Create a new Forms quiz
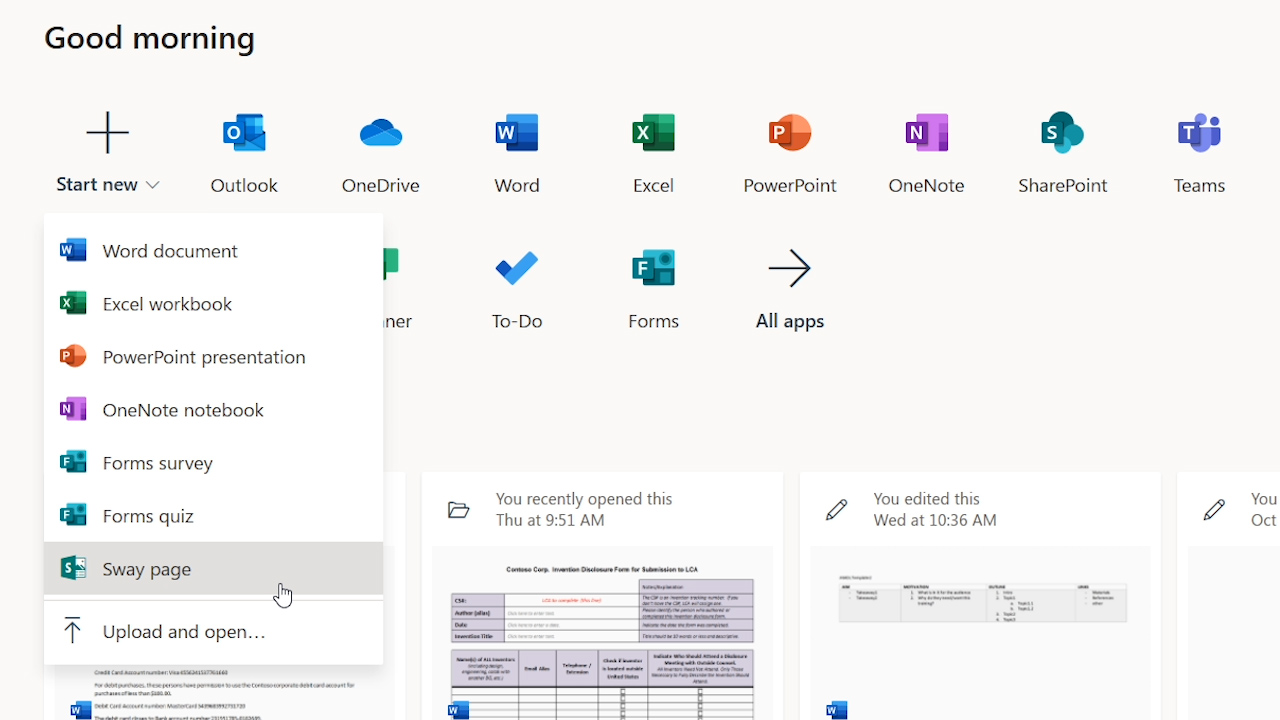 point(213,515)
